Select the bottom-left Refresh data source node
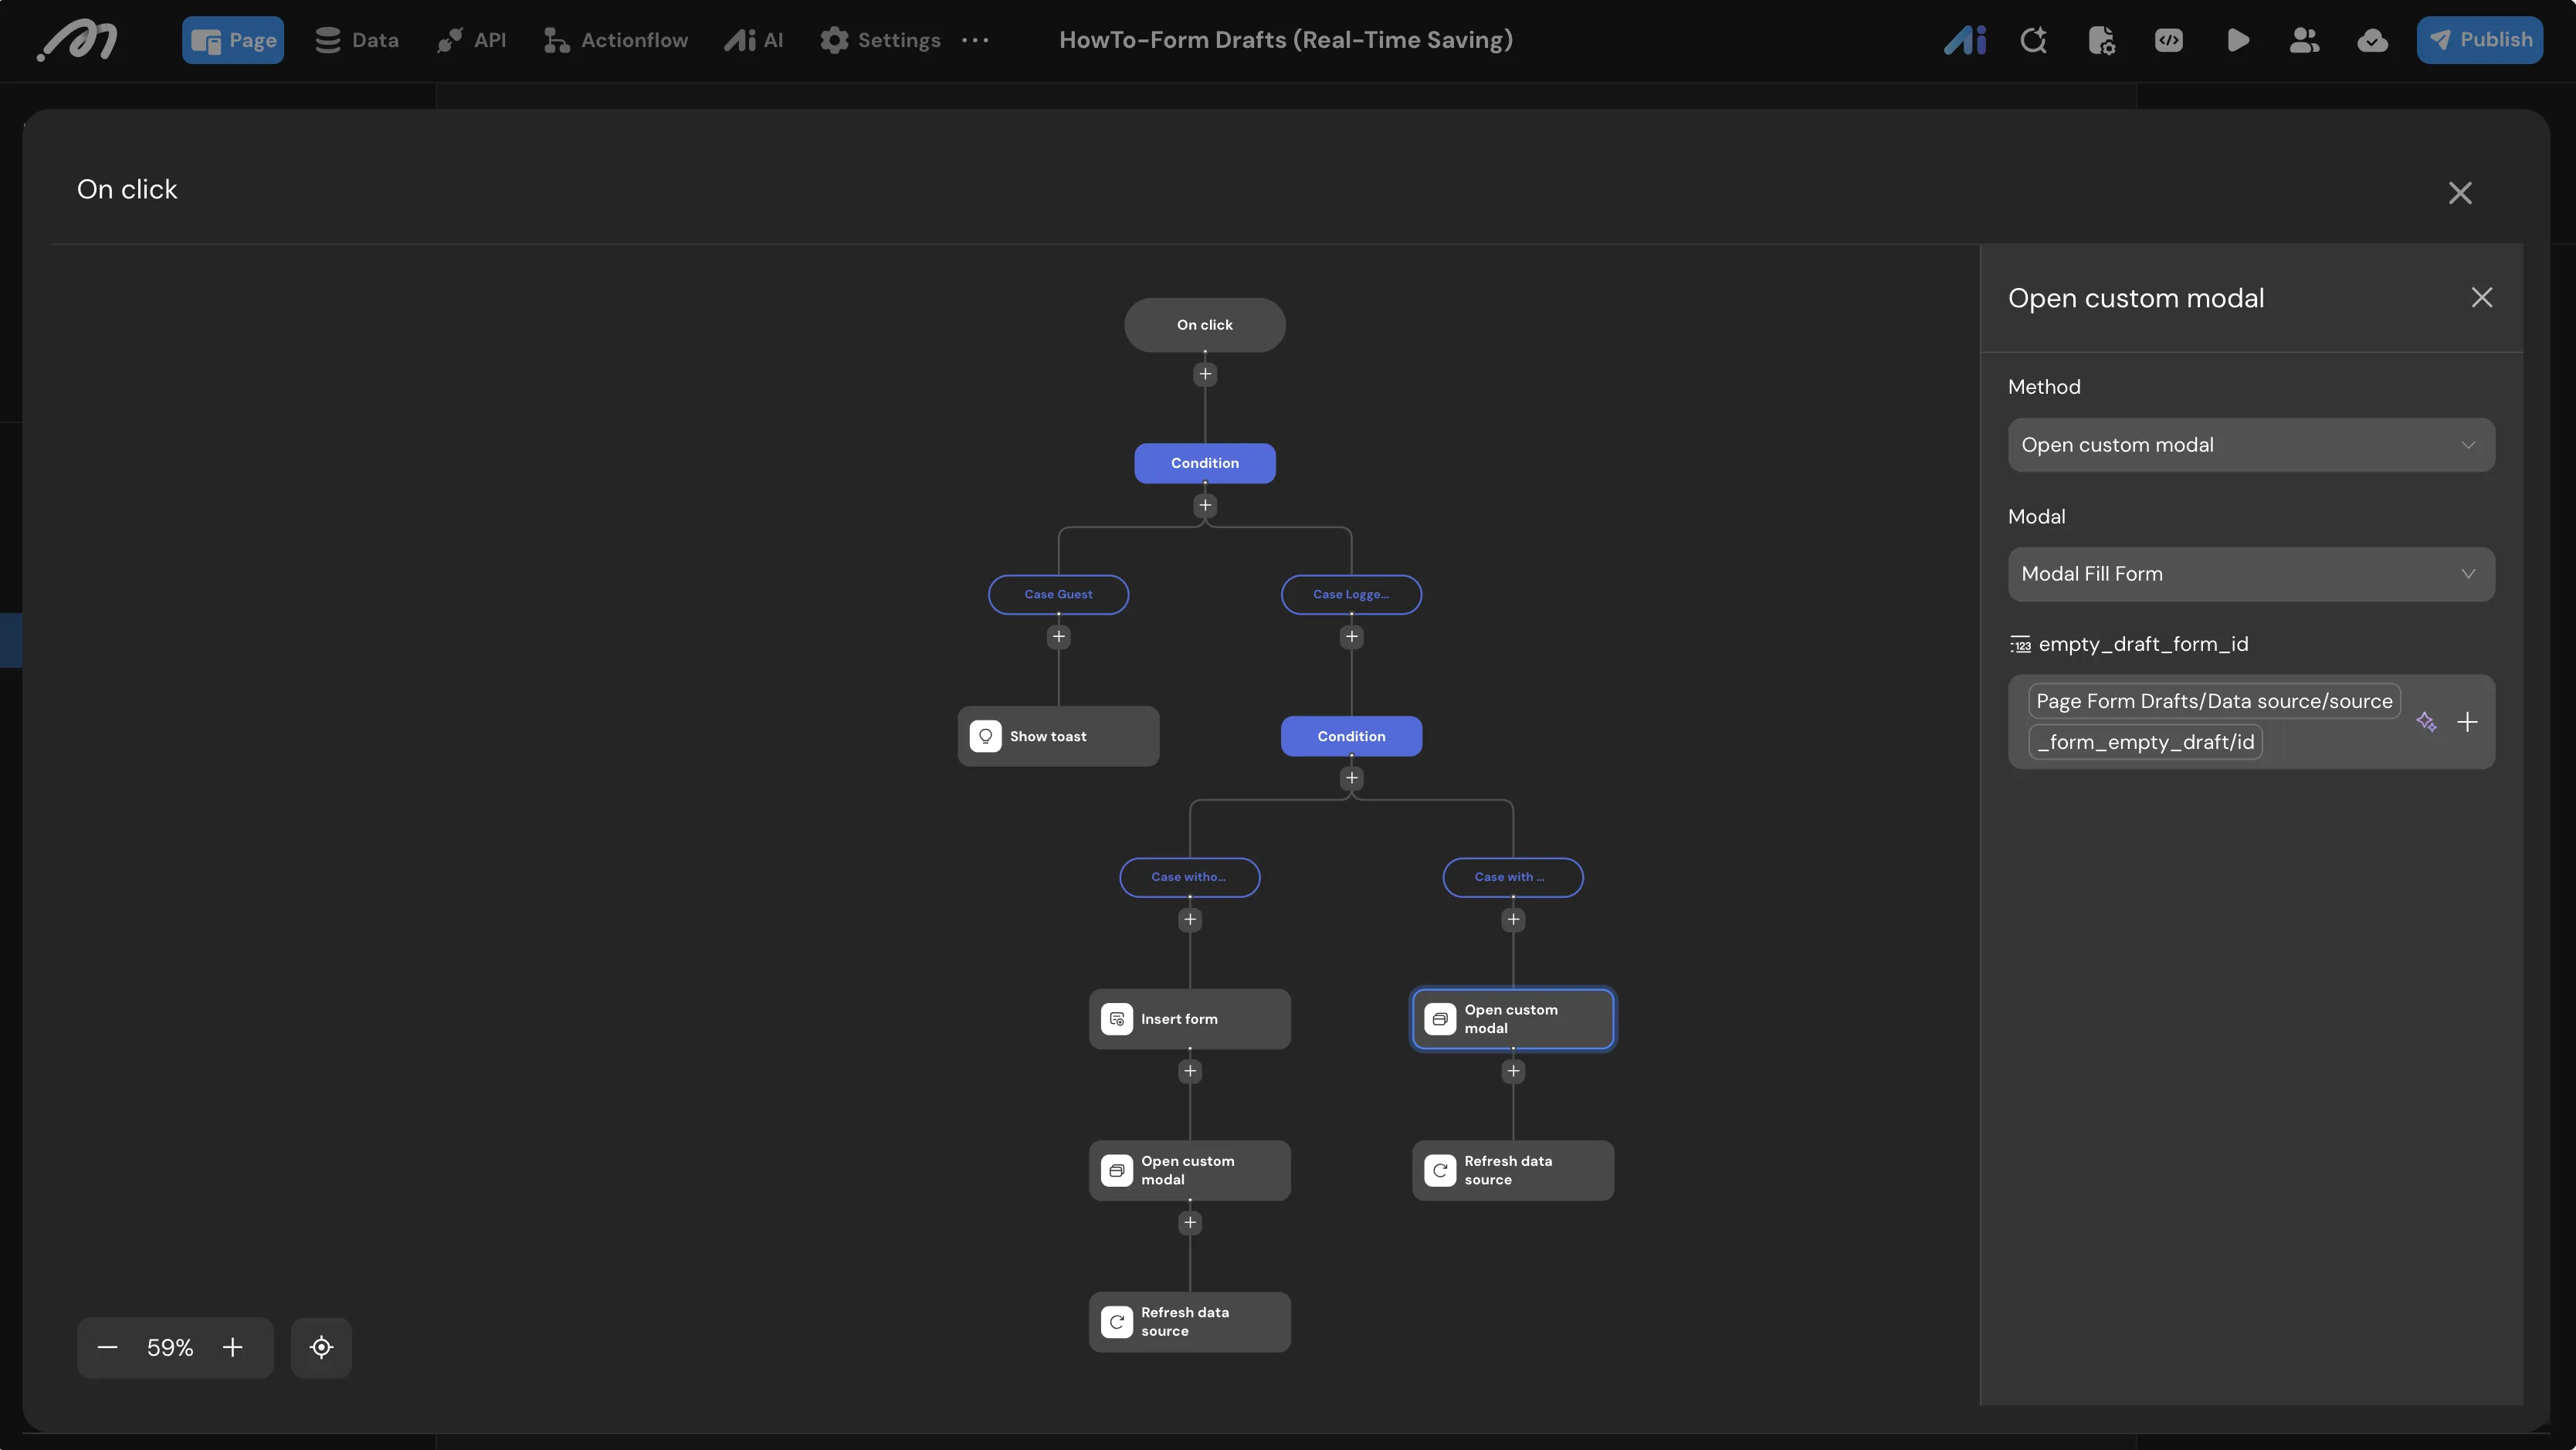 tap(1189, 1322)
